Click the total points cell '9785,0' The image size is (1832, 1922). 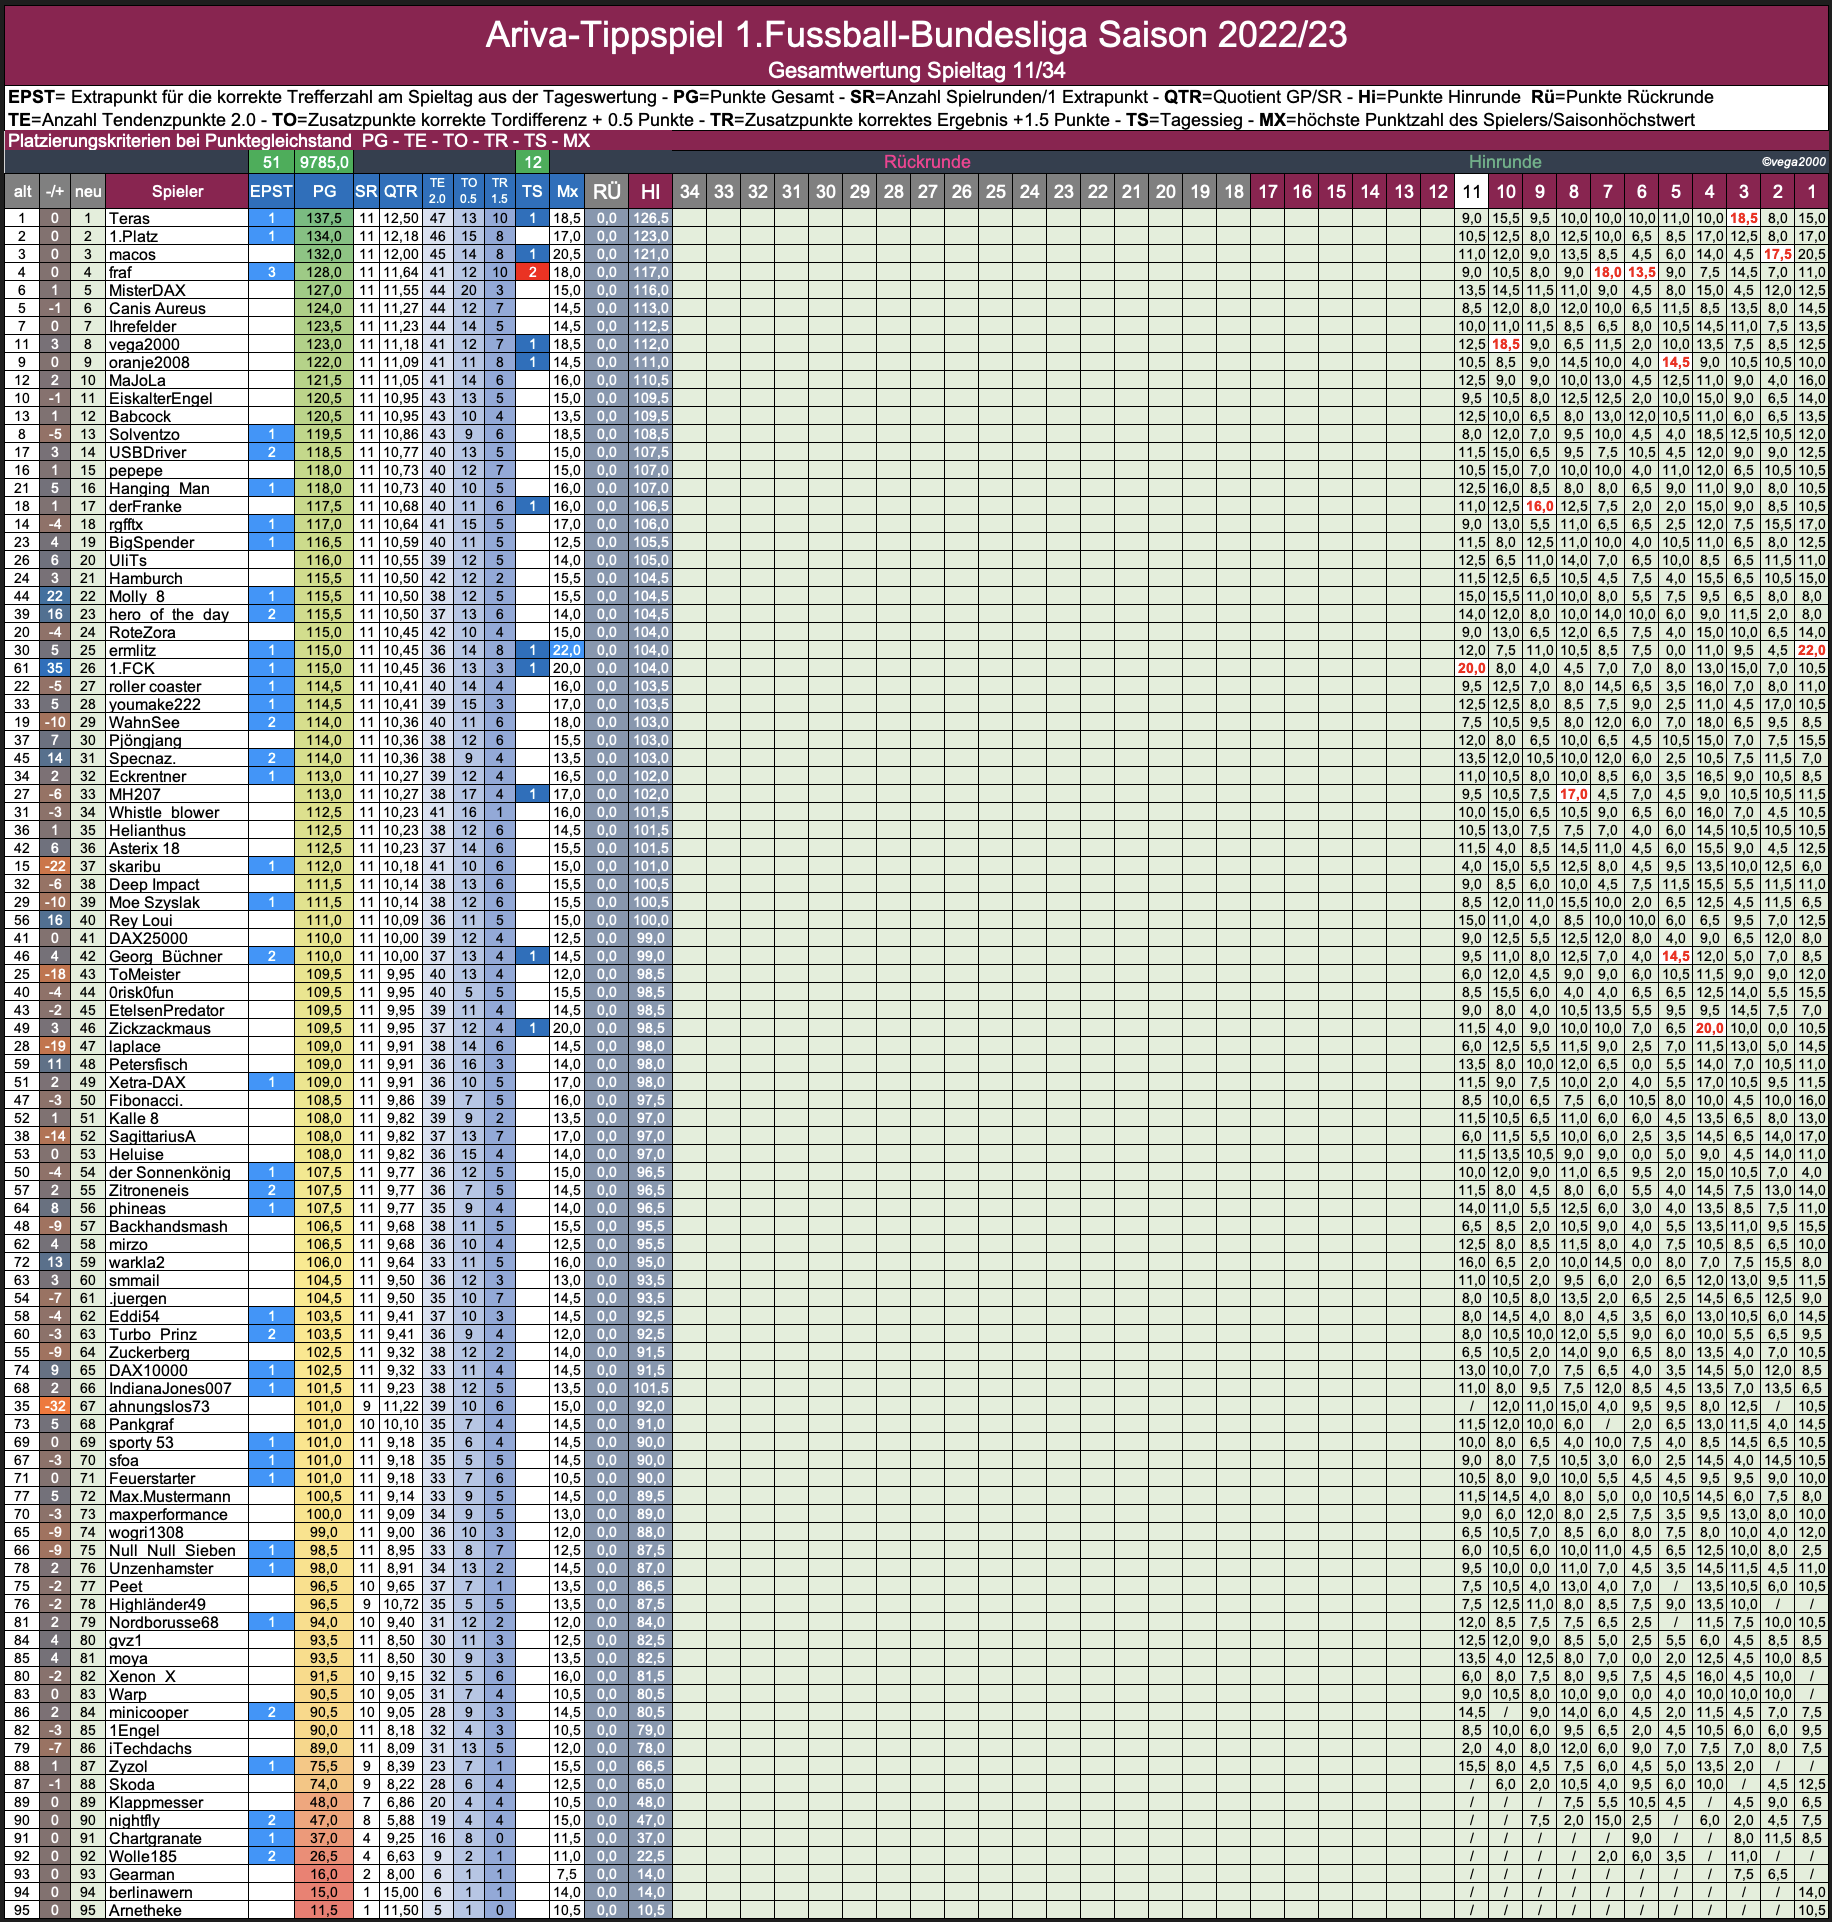point(324,162)
